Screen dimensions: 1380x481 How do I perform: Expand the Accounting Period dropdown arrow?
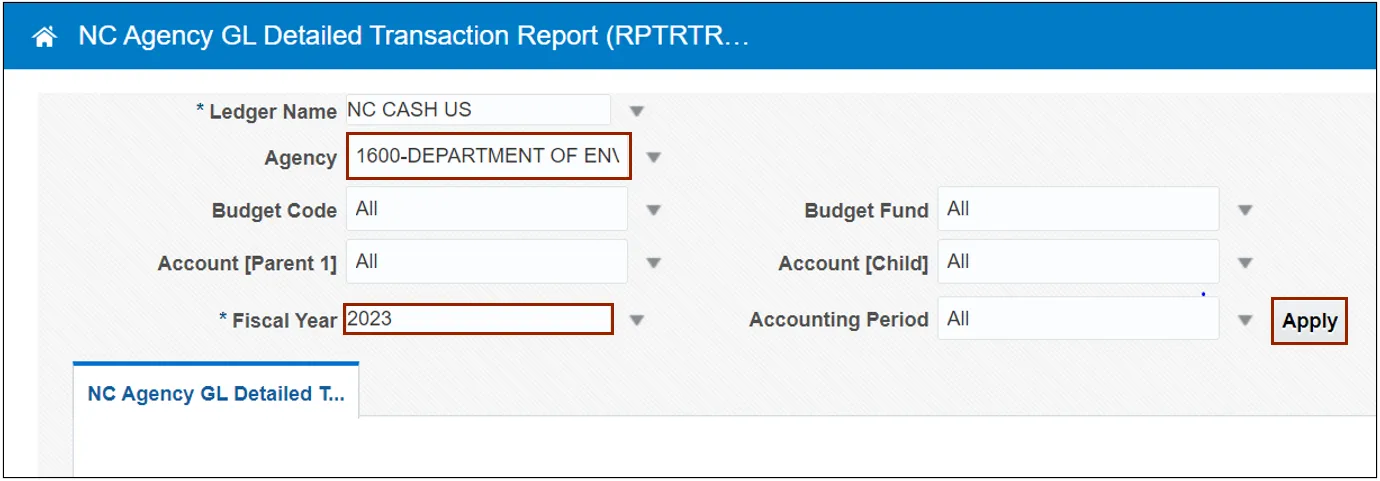tap(1245, 320)
